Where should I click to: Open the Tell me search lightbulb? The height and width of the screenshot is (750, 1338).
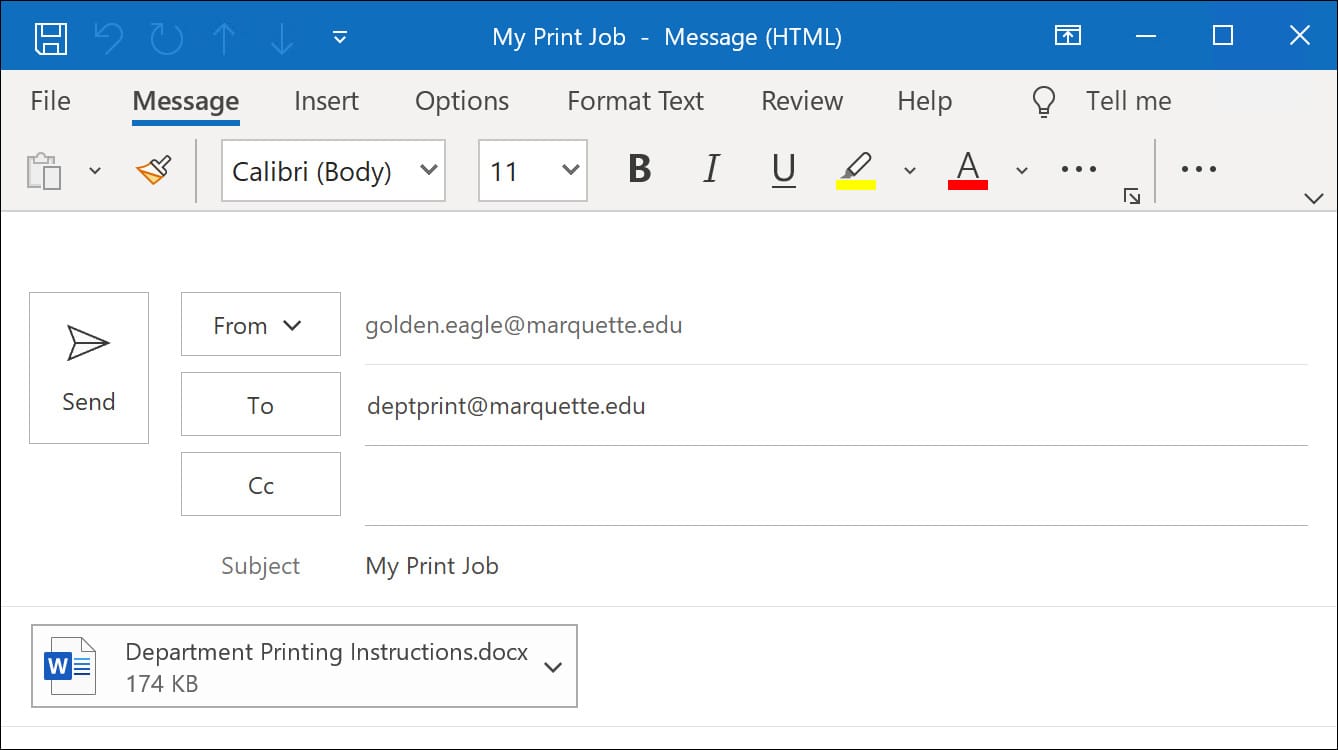1042,100
